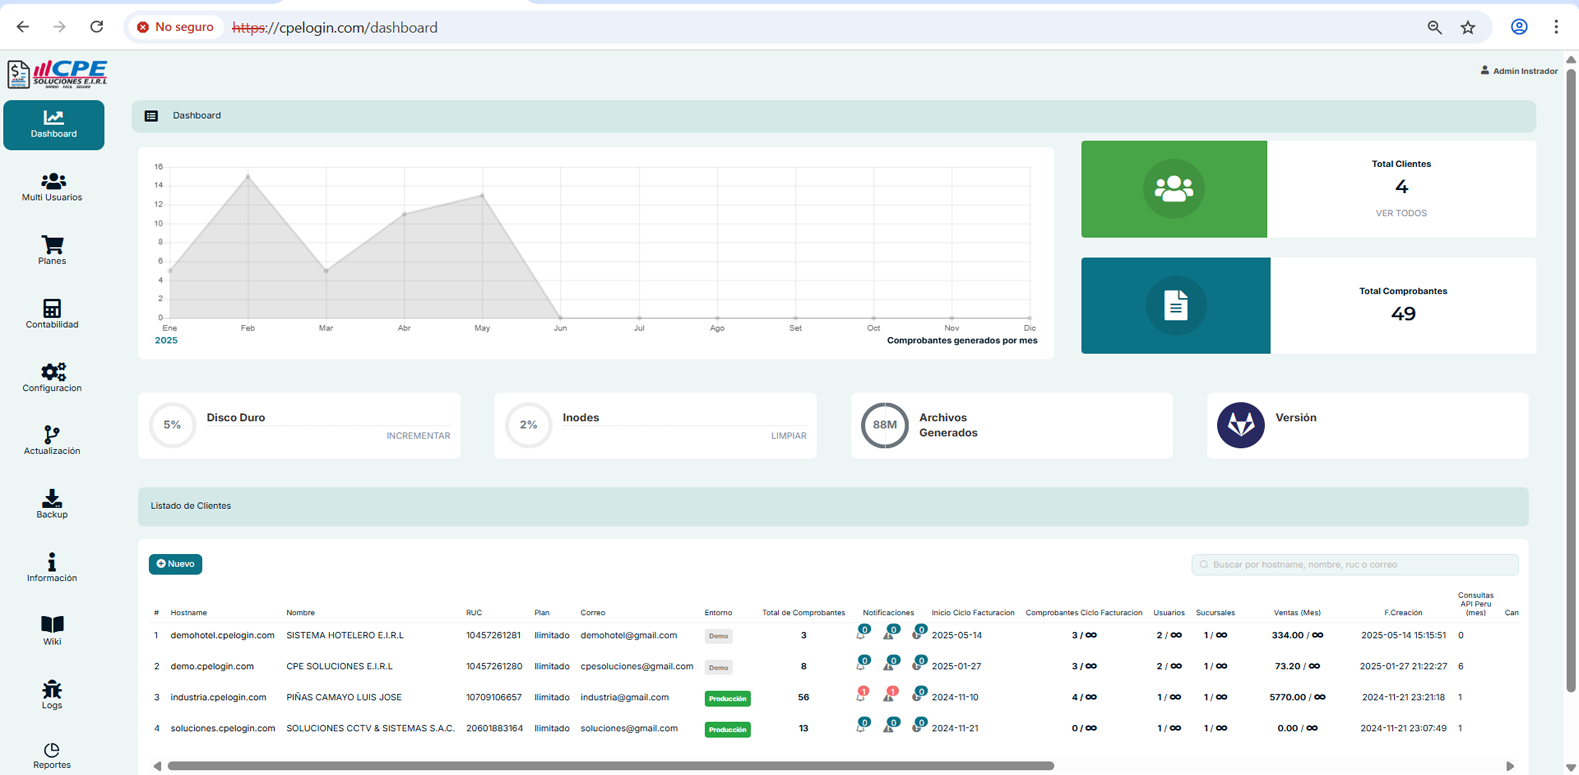Open the Chrome three-dot menu
The image size is (1579, 775).
(1555, 28)
